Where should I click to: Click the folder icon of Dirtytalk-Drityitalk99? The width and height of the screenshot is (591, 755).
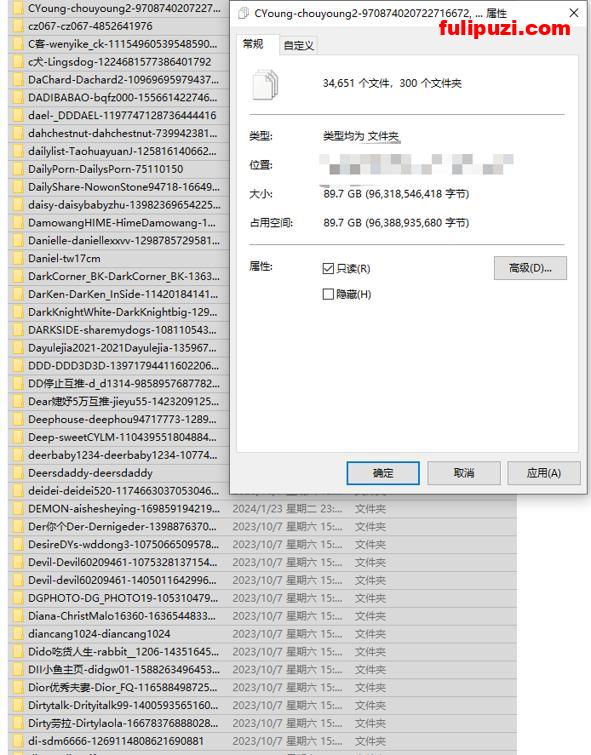pyautogui.click(x=18, y=705)
